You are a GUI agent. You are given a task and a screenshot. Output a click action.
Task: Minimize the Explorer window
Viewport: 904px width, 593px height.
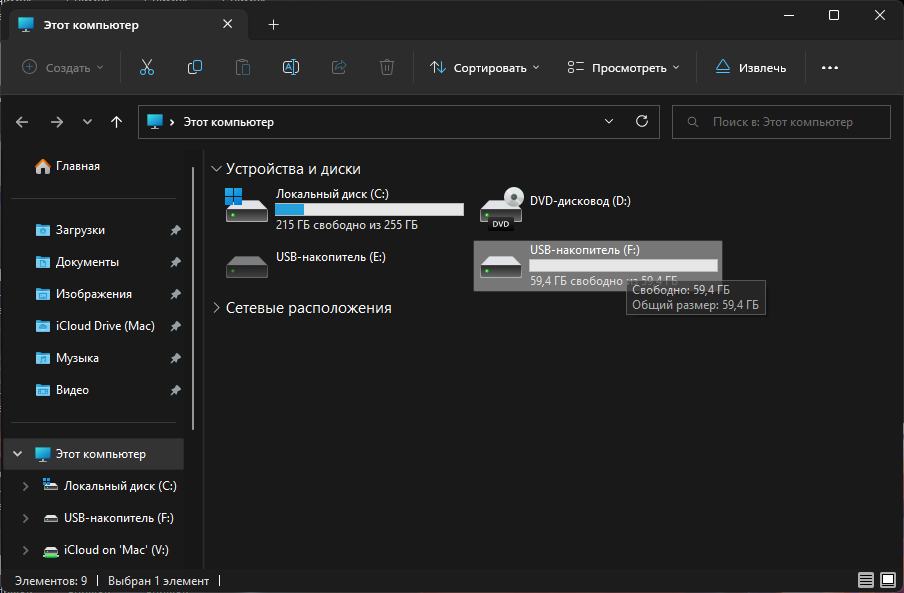pyautogui.click(x=789, y=15)
